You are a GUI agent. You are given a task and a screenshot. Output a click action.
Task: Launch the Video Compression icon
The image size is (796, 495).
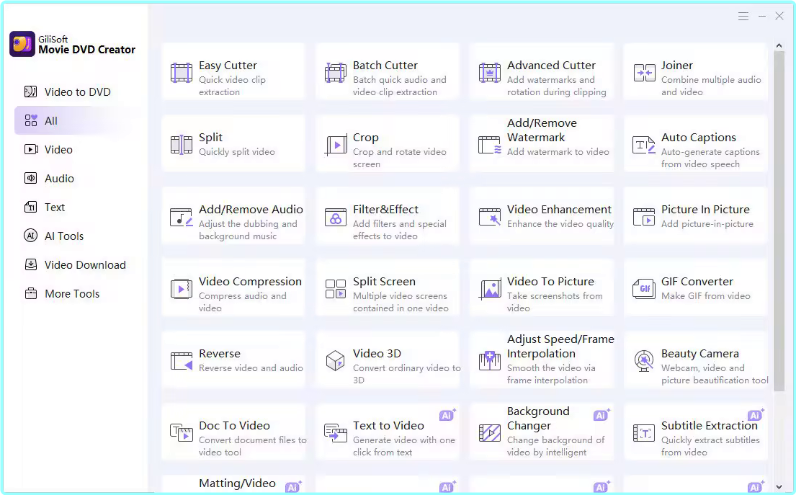click(x=181, y=289)
